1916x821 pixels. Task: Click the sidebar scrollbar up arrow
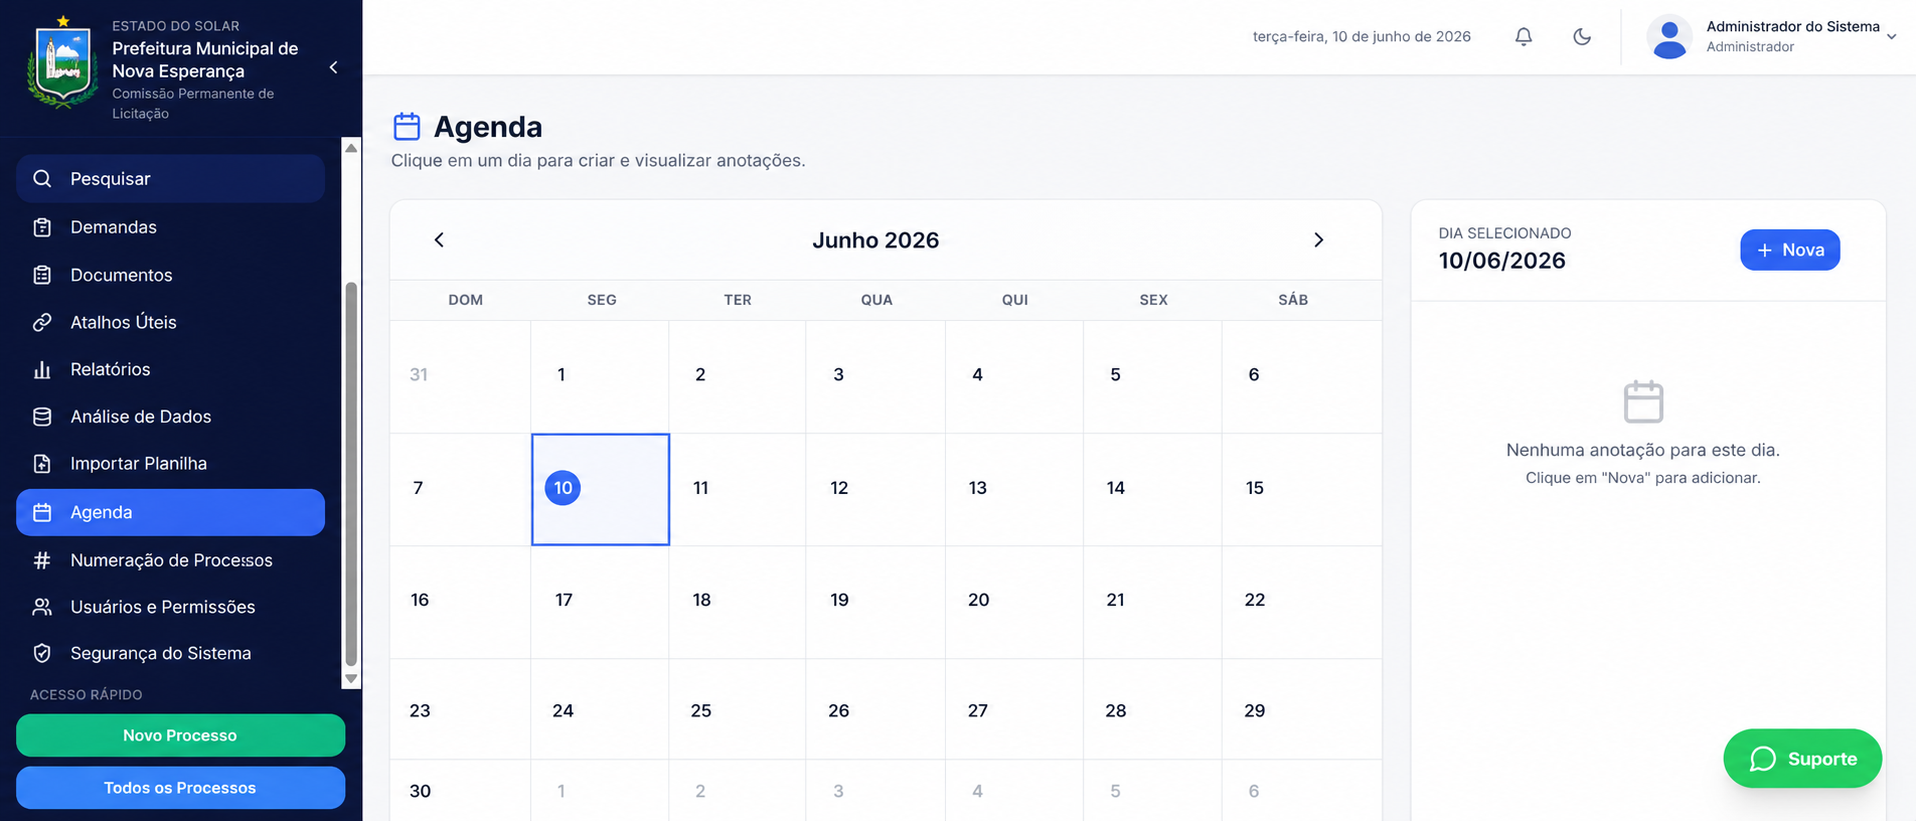[351, 148]
